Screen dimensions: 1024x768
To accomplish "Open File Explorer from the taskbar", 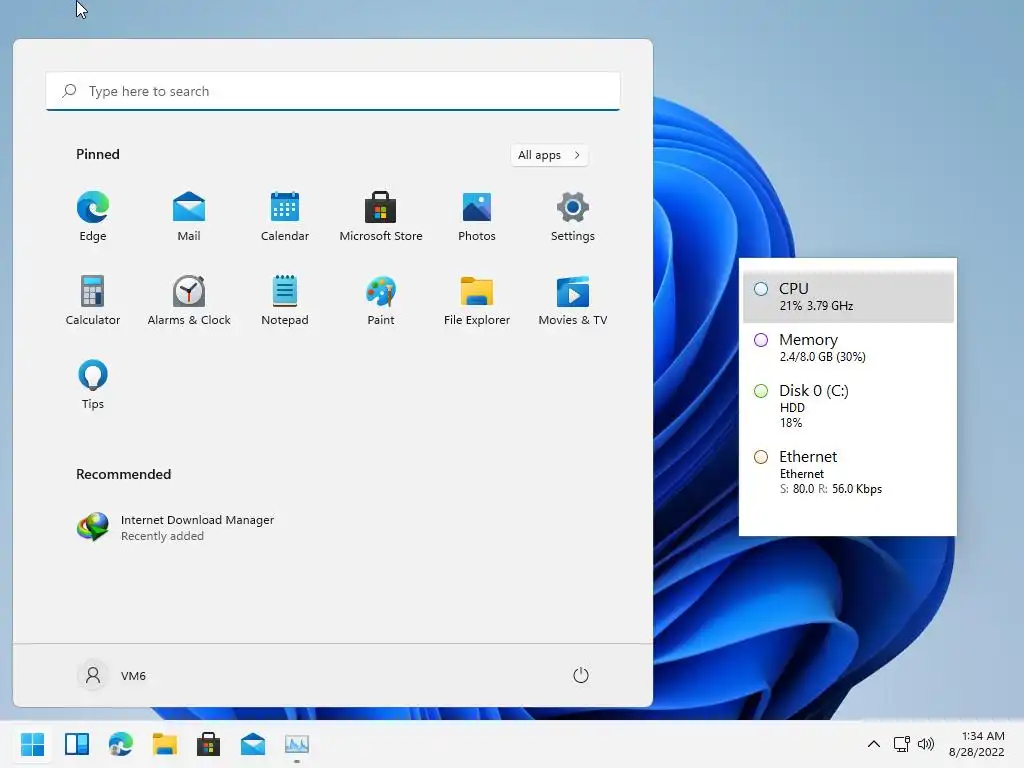I will pos(165,744).
